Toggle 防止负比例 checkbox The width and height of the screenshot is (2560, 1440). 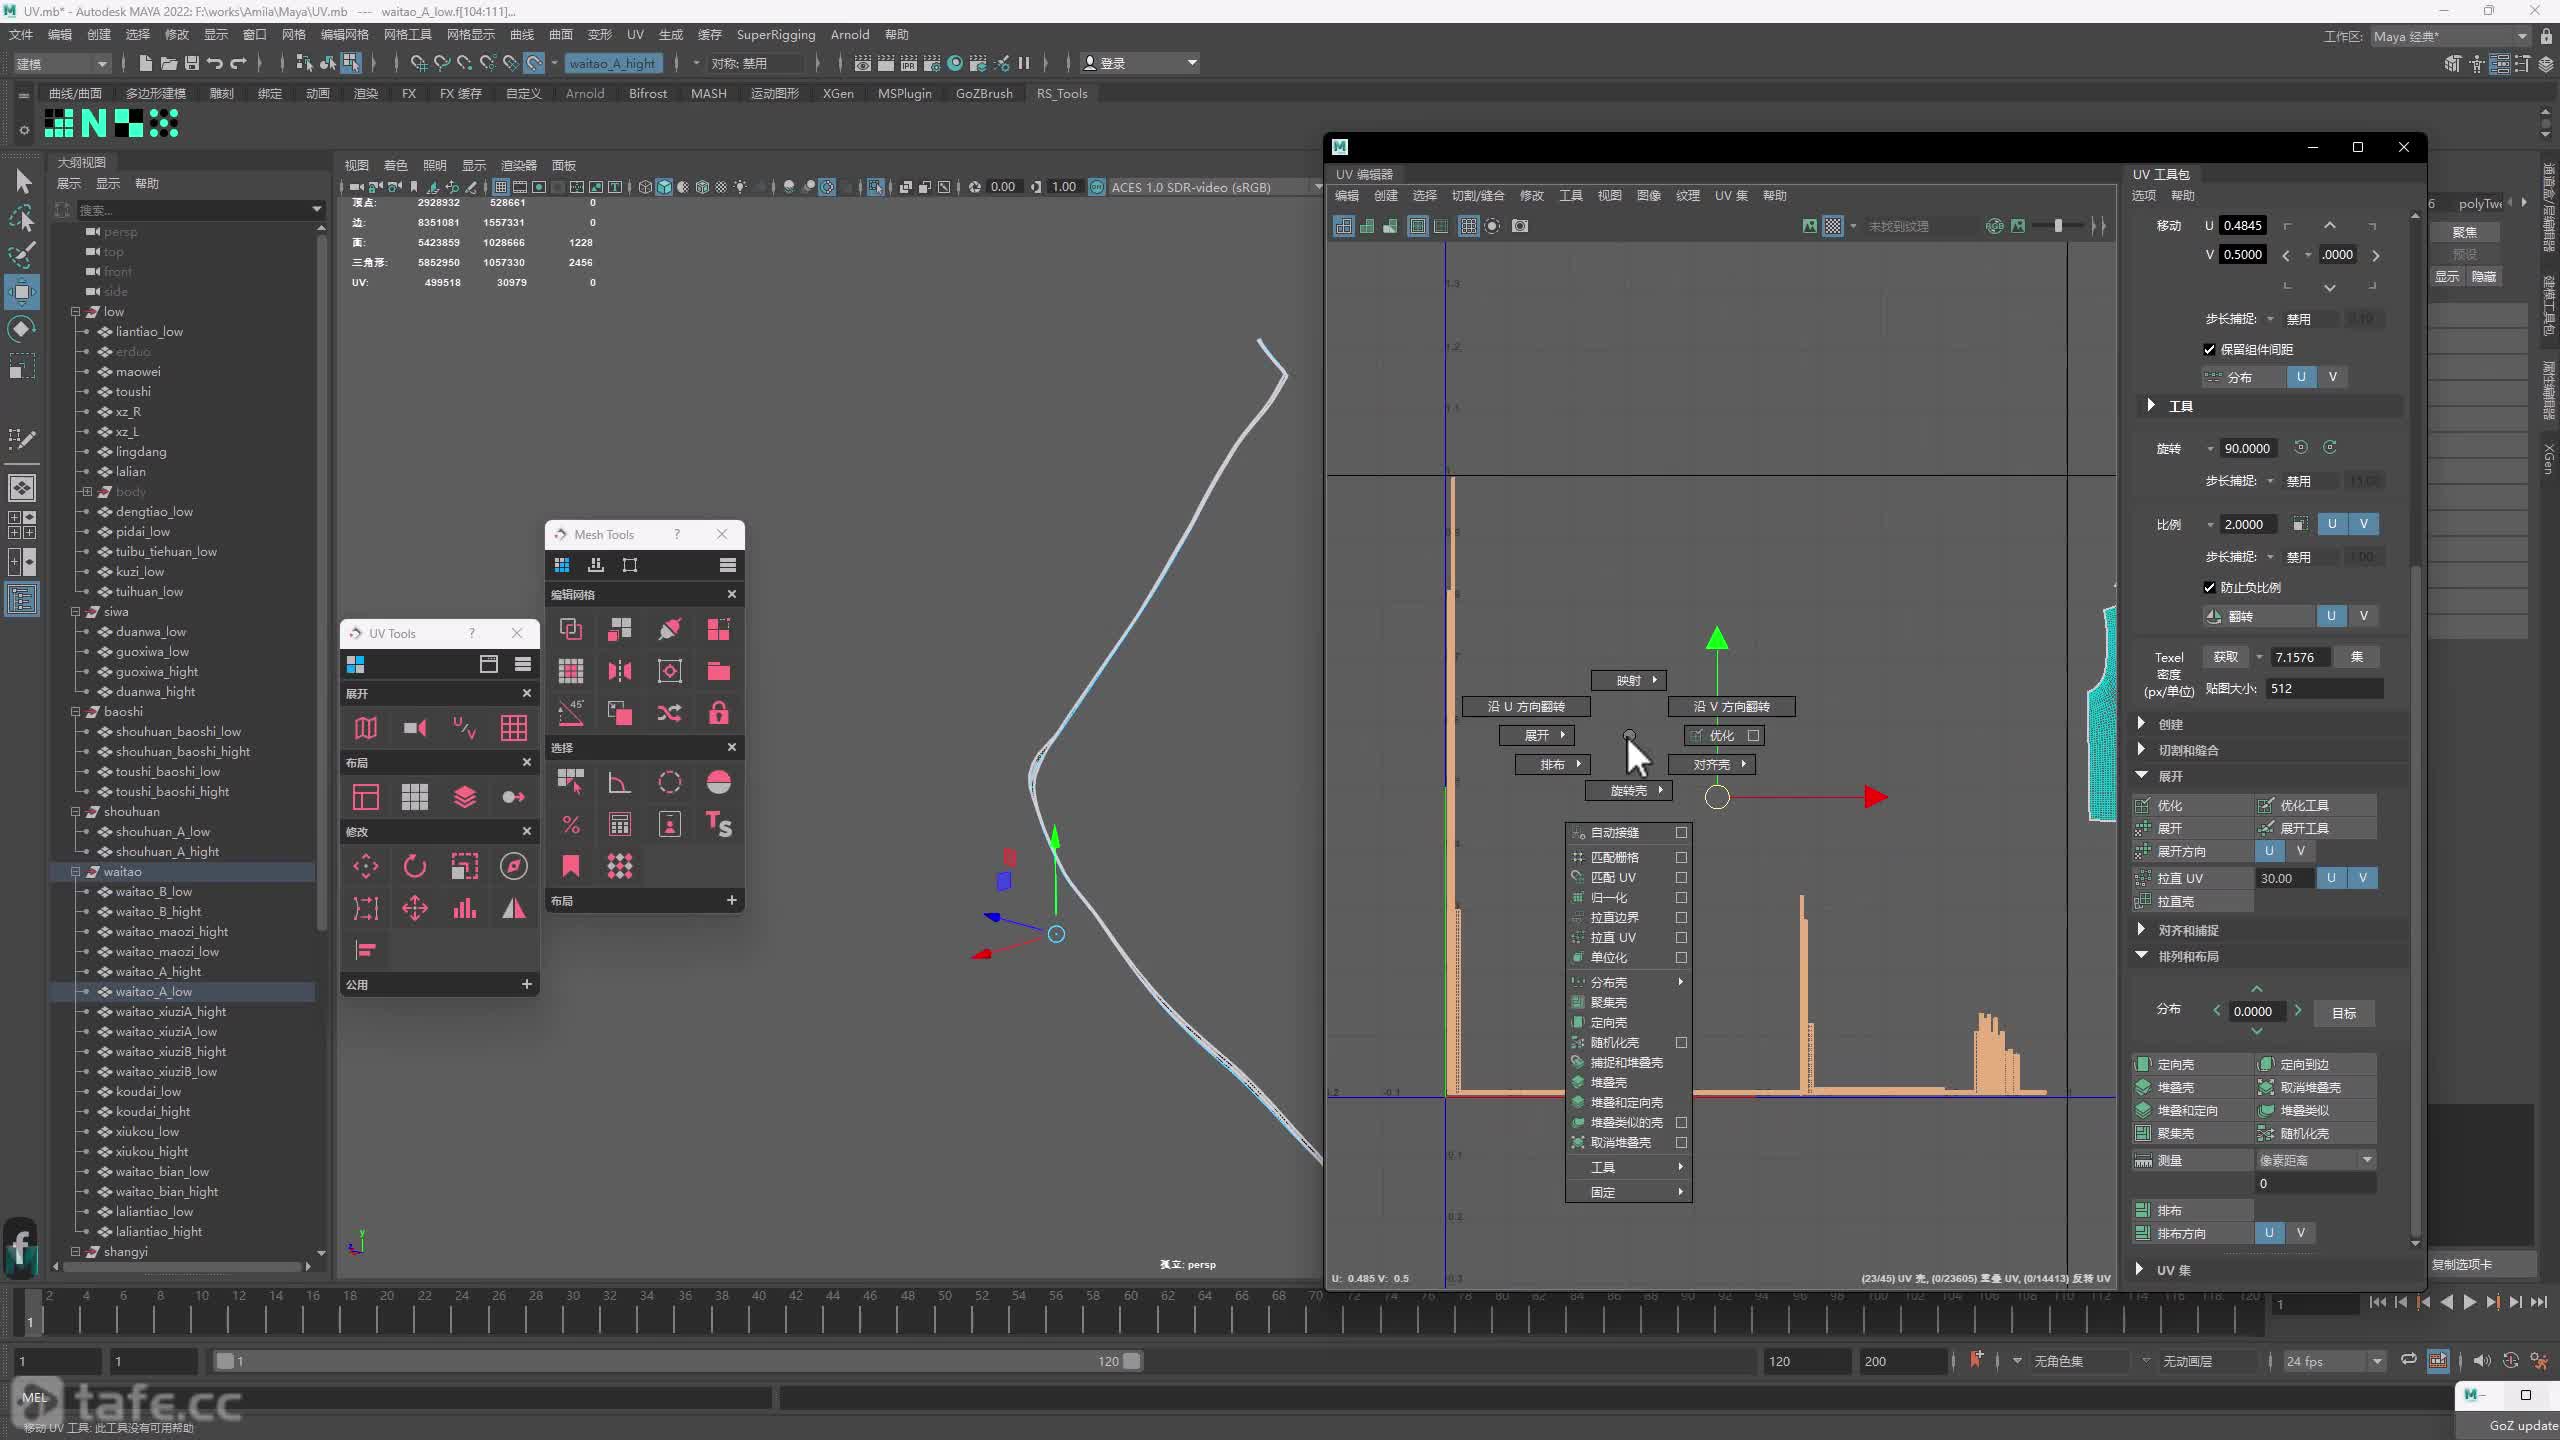click(x=2210, y=587)
